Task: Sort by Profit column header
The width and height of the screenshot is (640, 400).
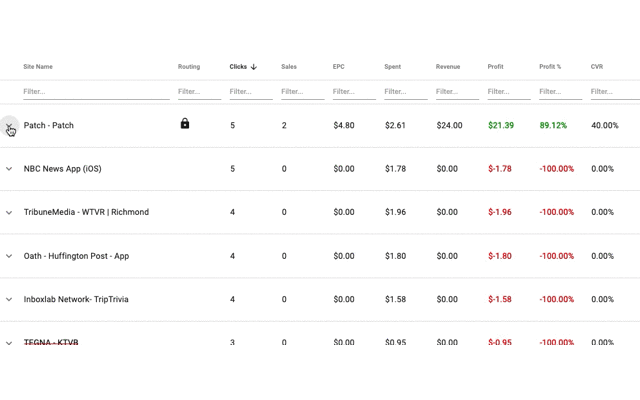Action: [496, 67]
